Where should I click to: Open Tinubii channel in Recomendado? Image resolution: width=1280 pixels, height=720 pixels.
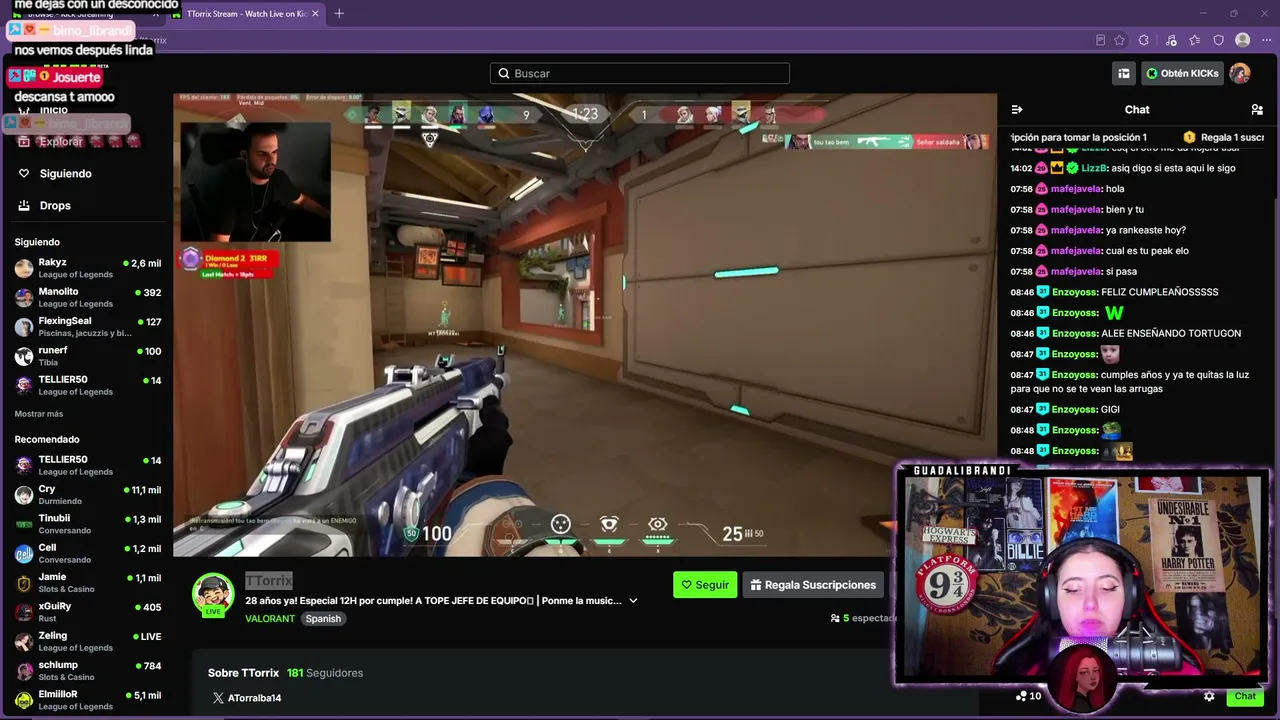[x=88, y=524]
